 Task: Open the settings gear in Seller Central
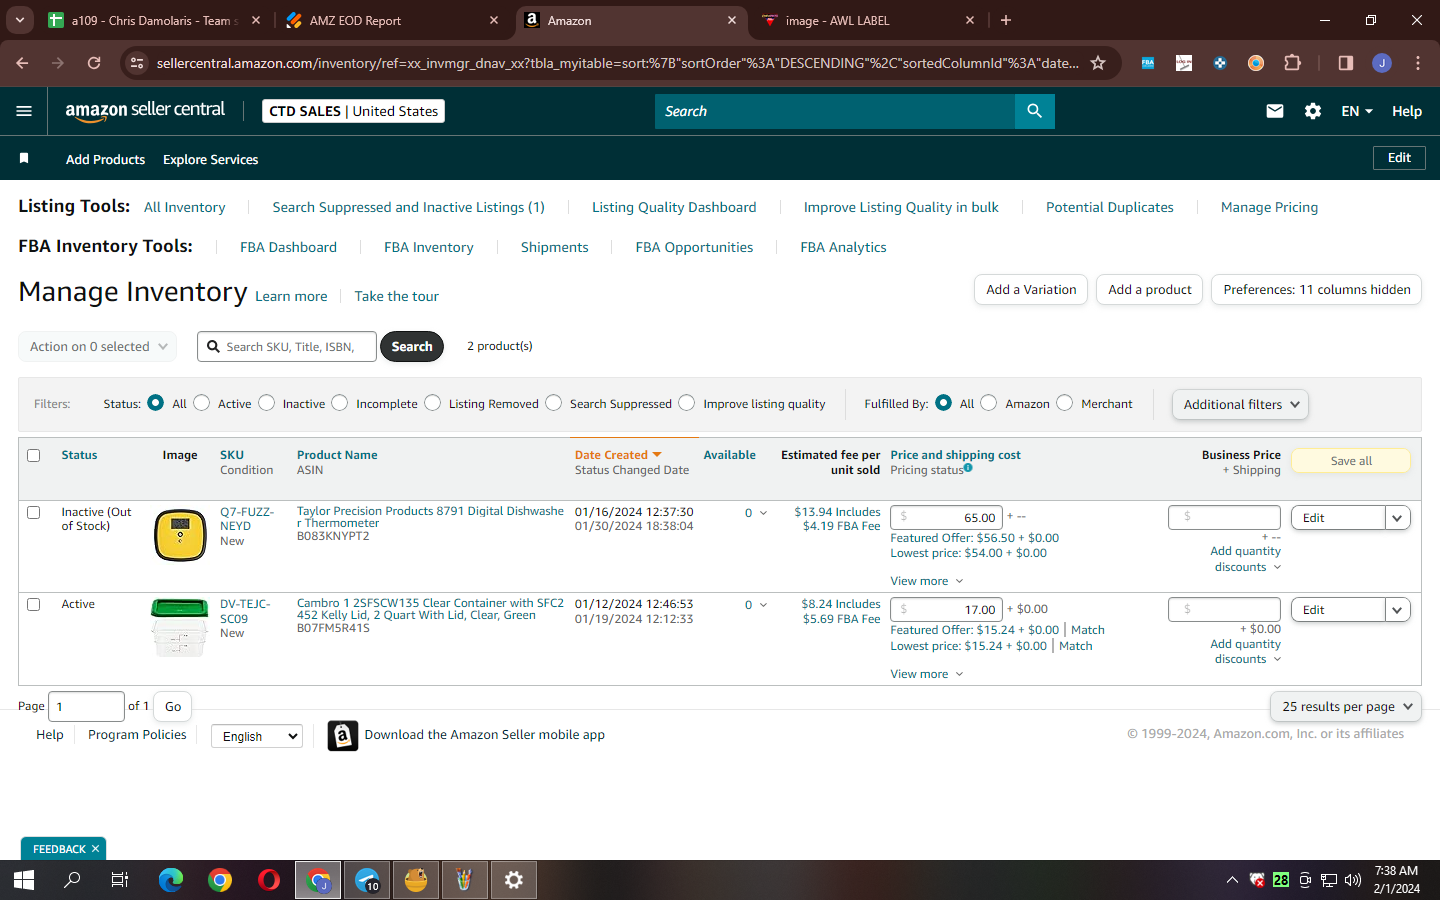(x=1312, y=111)
